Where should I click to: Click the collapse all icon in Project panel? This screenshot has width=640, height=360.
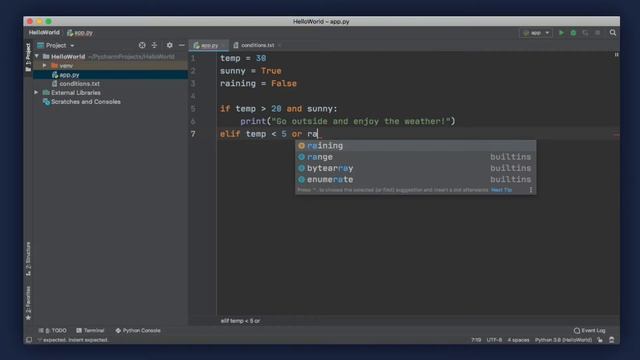(x=154, y=45)
